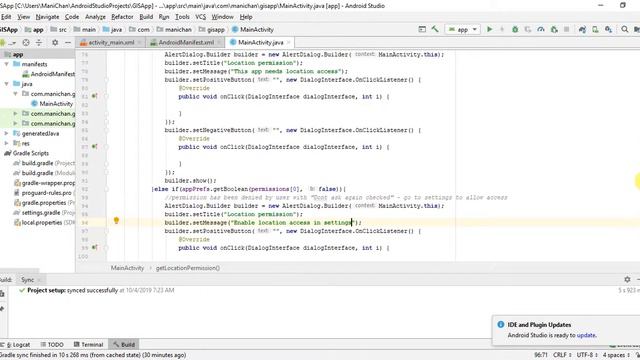Screen dimensions: 640x360
Task: Open project panel settings gear
Action: (x=55, y=42)
